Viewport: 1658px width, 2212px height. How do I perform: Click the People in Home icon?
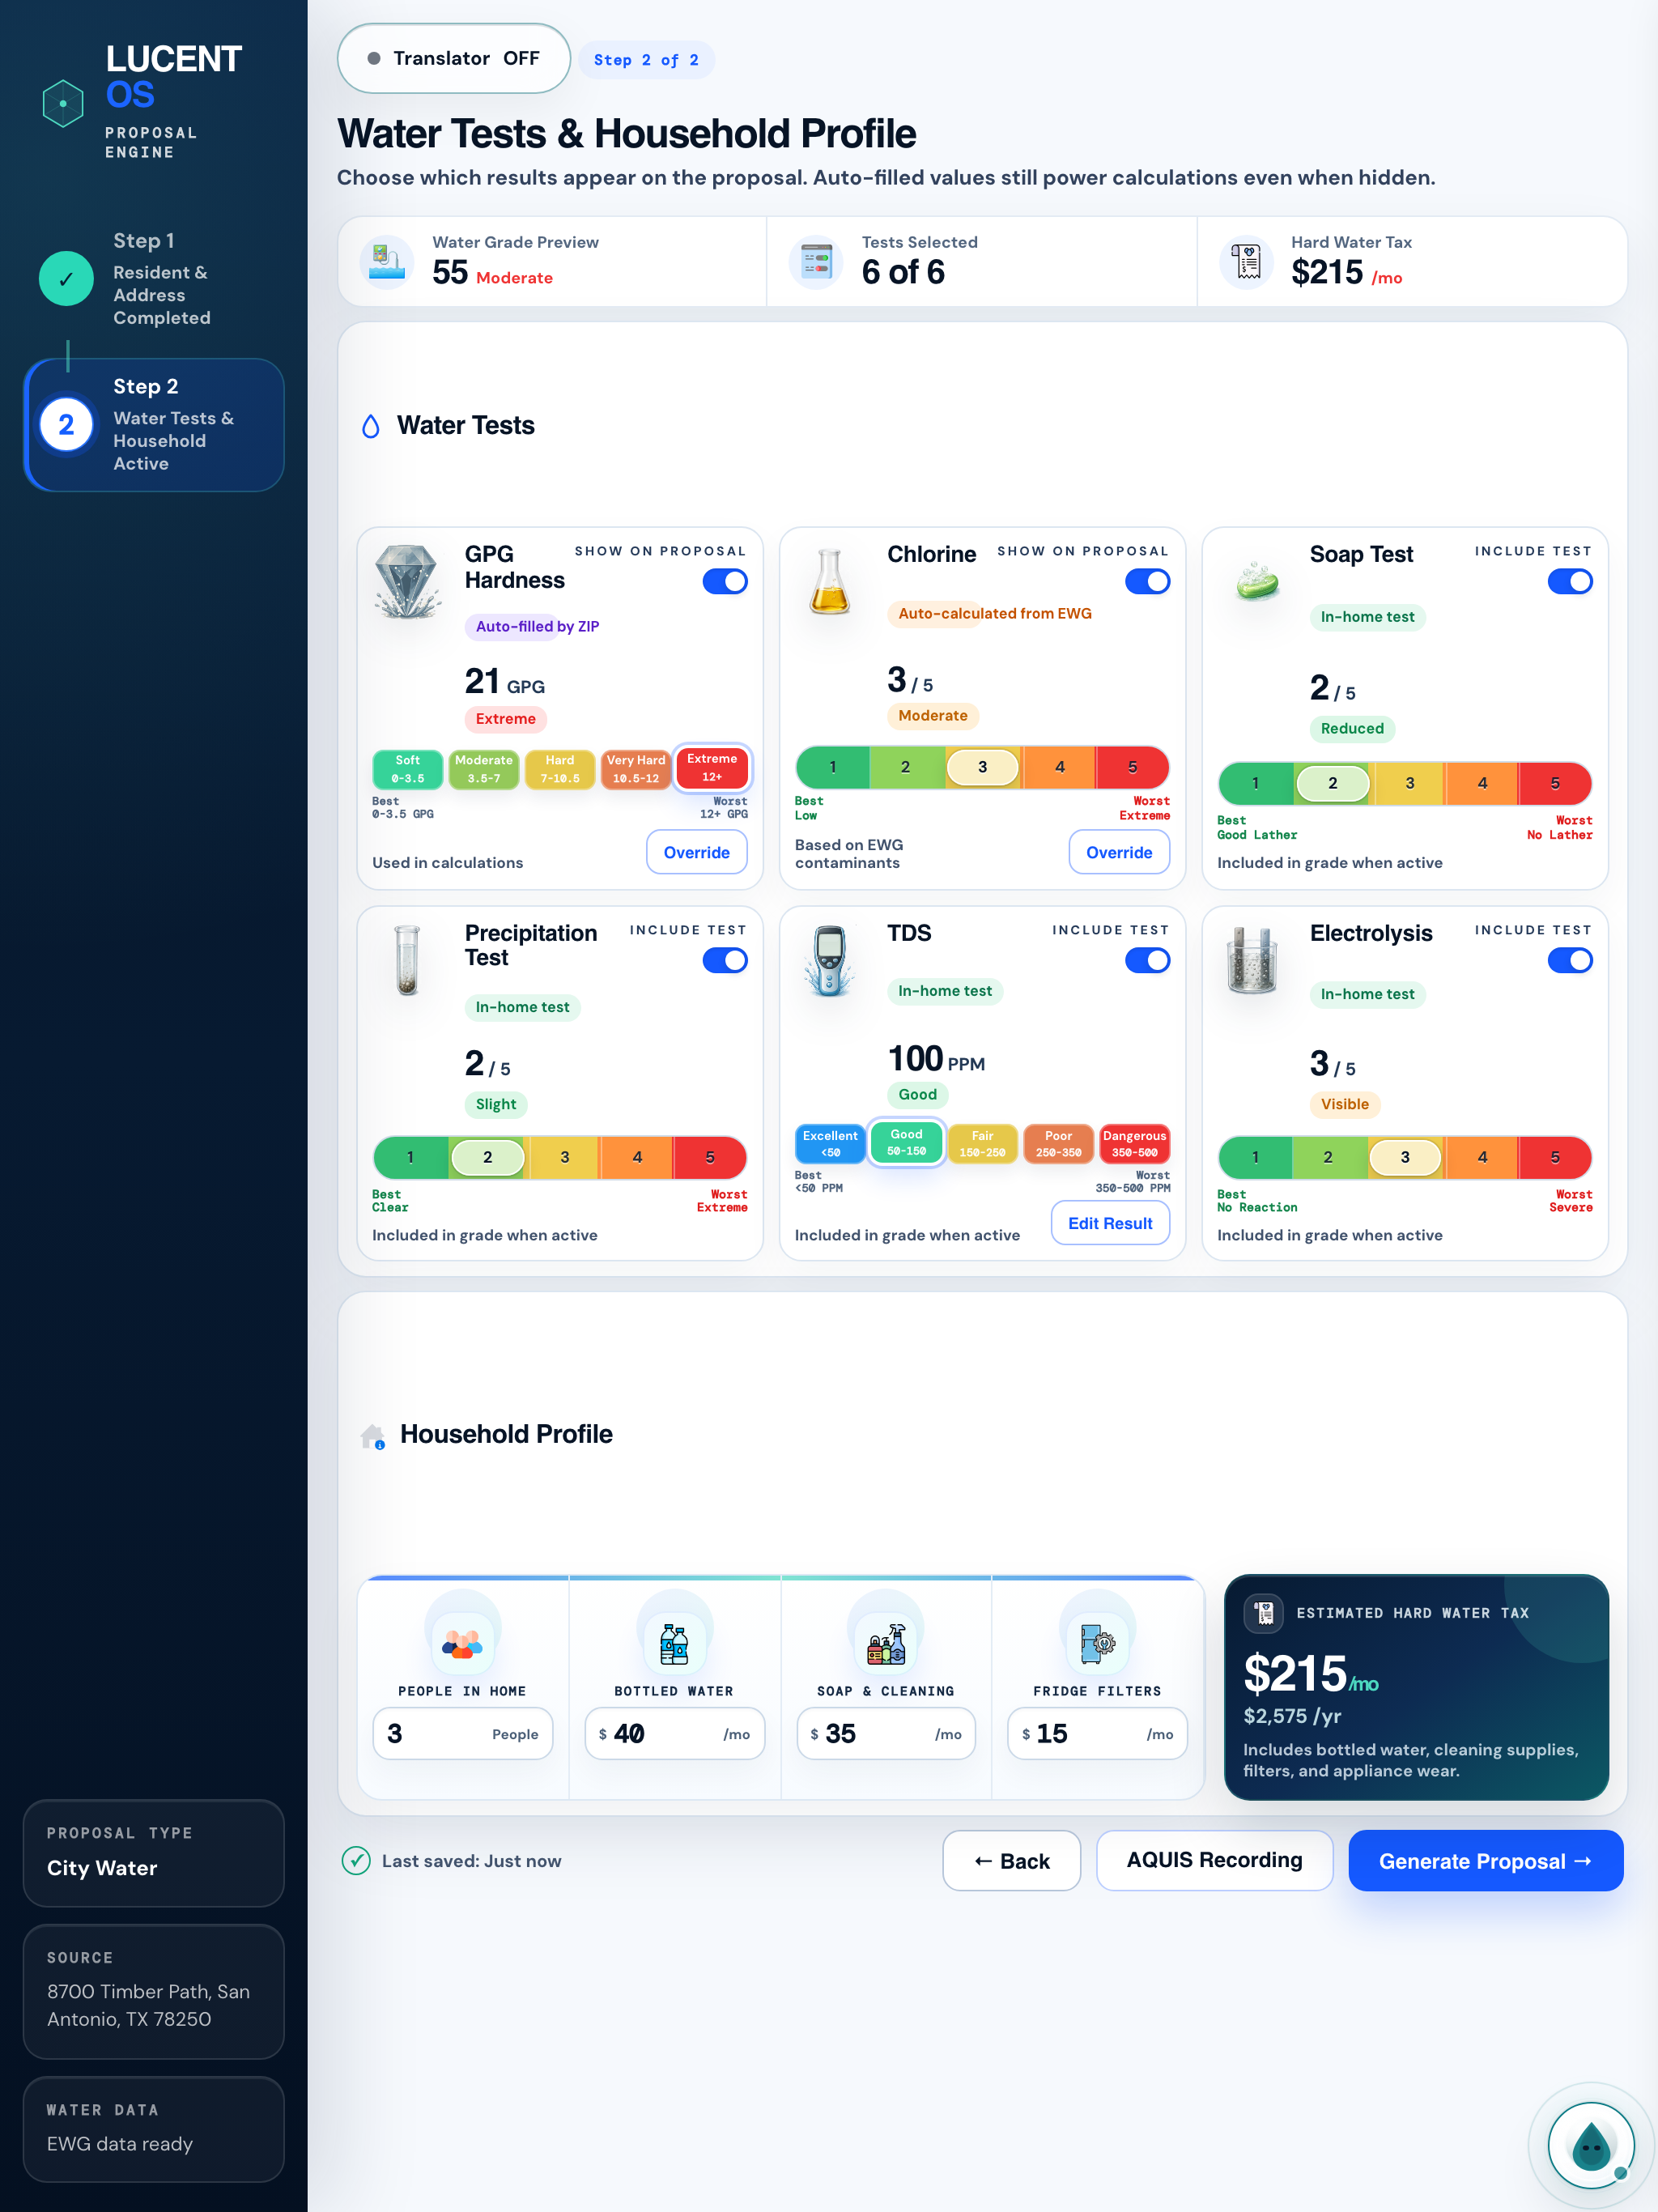462,1642
